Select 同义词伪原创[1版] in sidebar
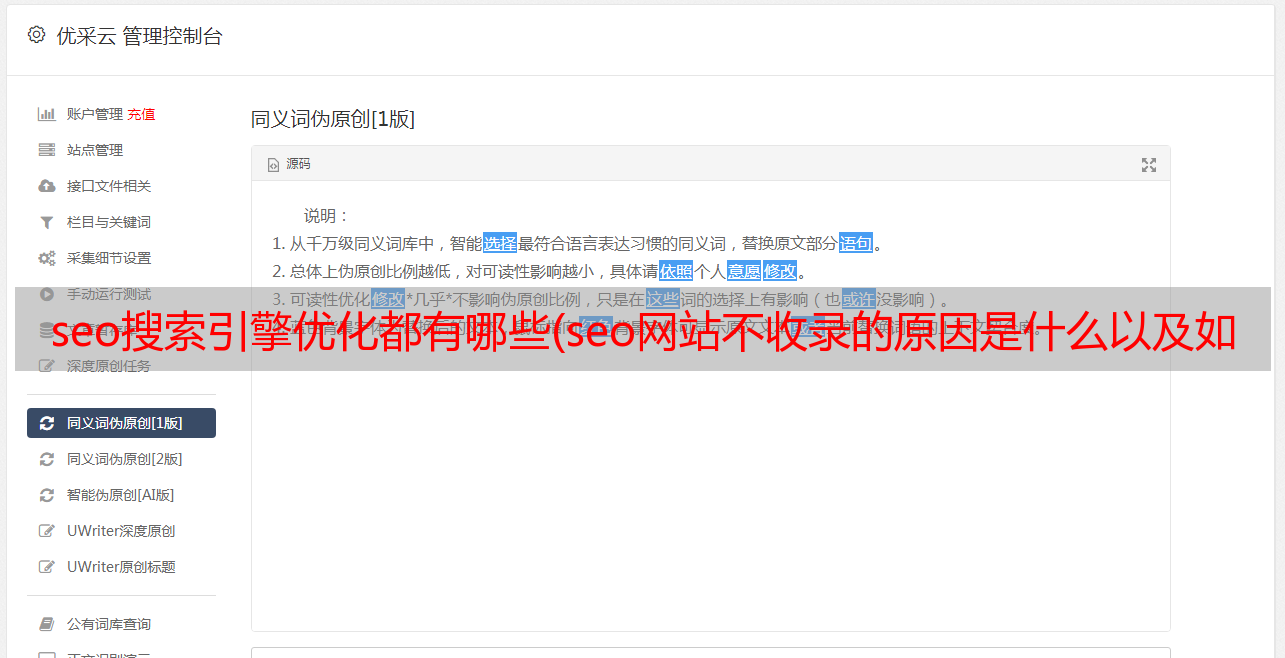Image resolution: width=1285 pixels, height=658 pixels. [121, 423]
